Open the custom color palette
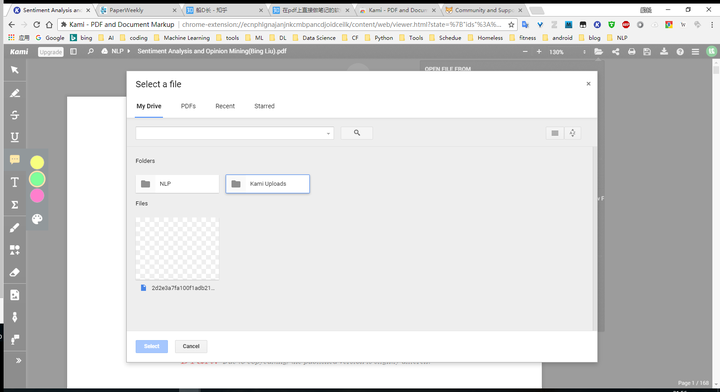 [x=37, y=219]
